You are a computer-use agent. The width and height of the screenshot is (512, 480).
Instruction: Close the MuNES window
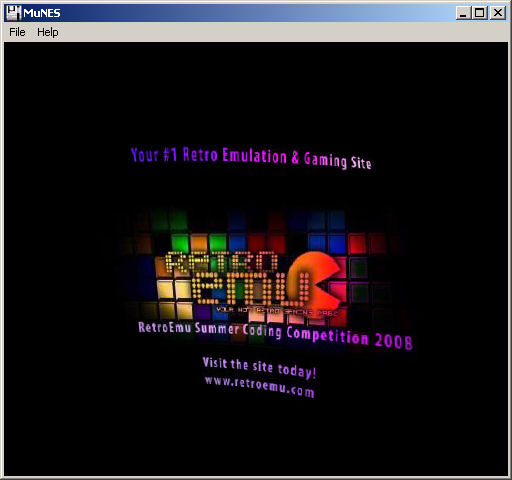click(498, 13)
